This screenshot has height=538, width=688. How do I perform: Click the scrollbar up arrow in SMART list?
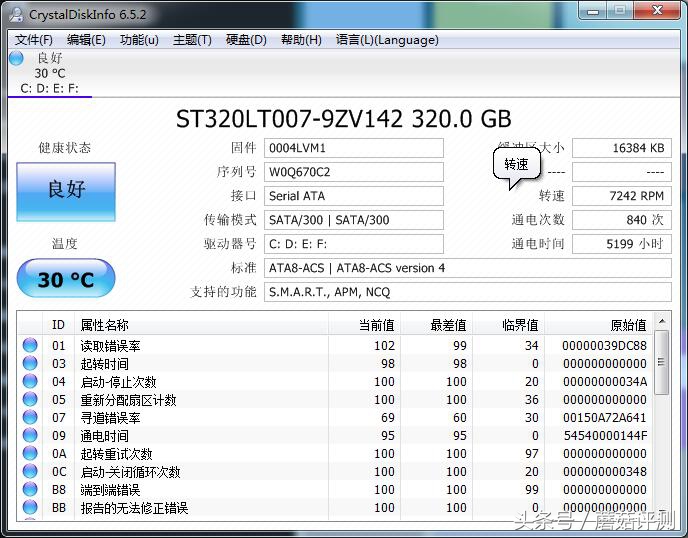[662, 322]
